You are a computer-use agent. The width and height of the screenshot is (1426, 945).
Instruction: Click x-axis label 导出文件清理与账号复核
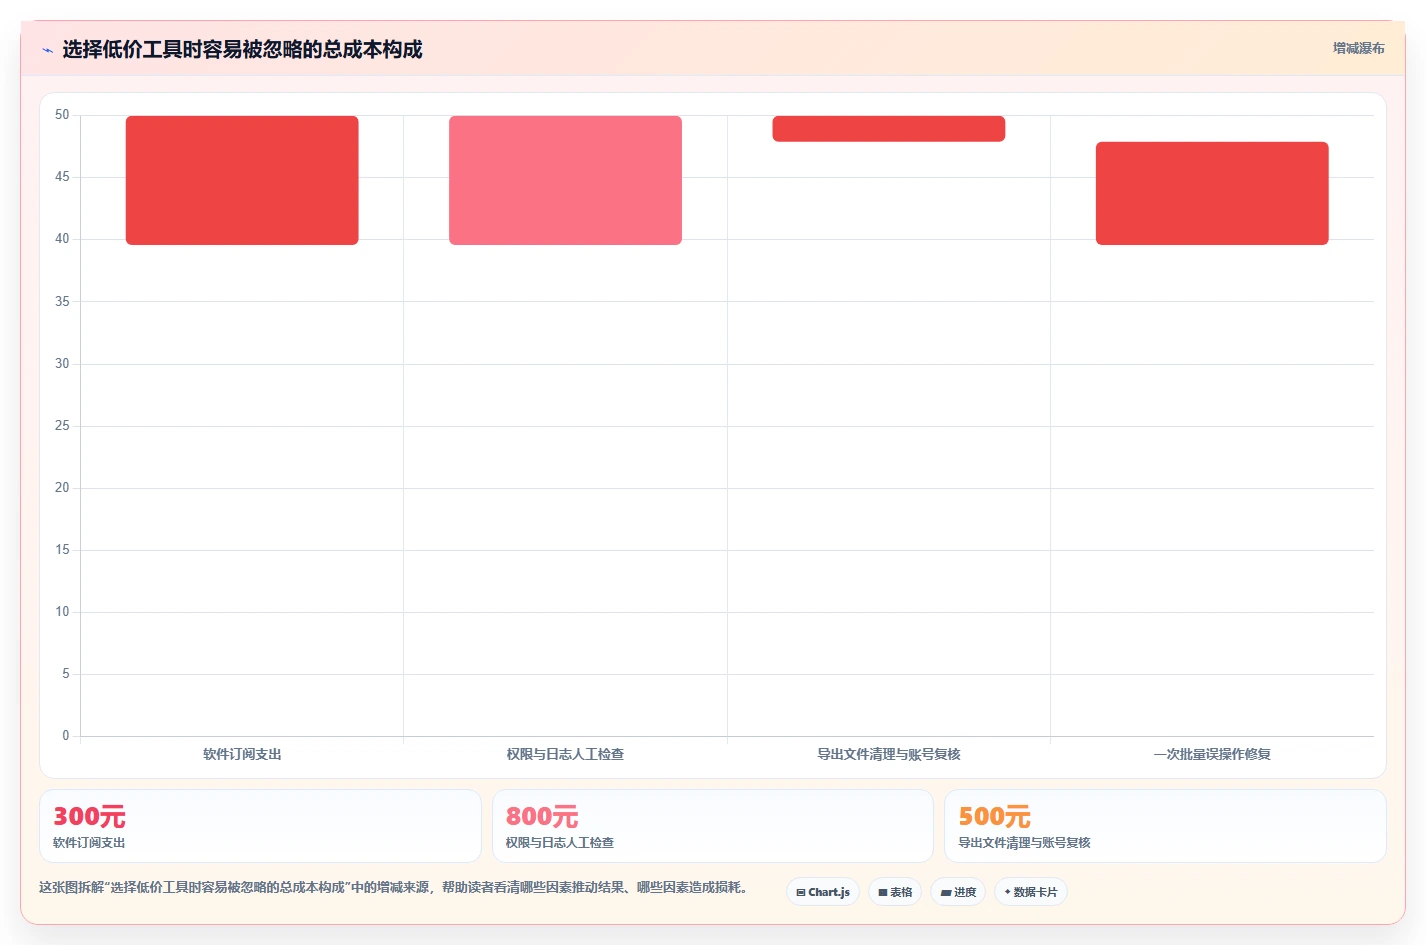(889, 754)
